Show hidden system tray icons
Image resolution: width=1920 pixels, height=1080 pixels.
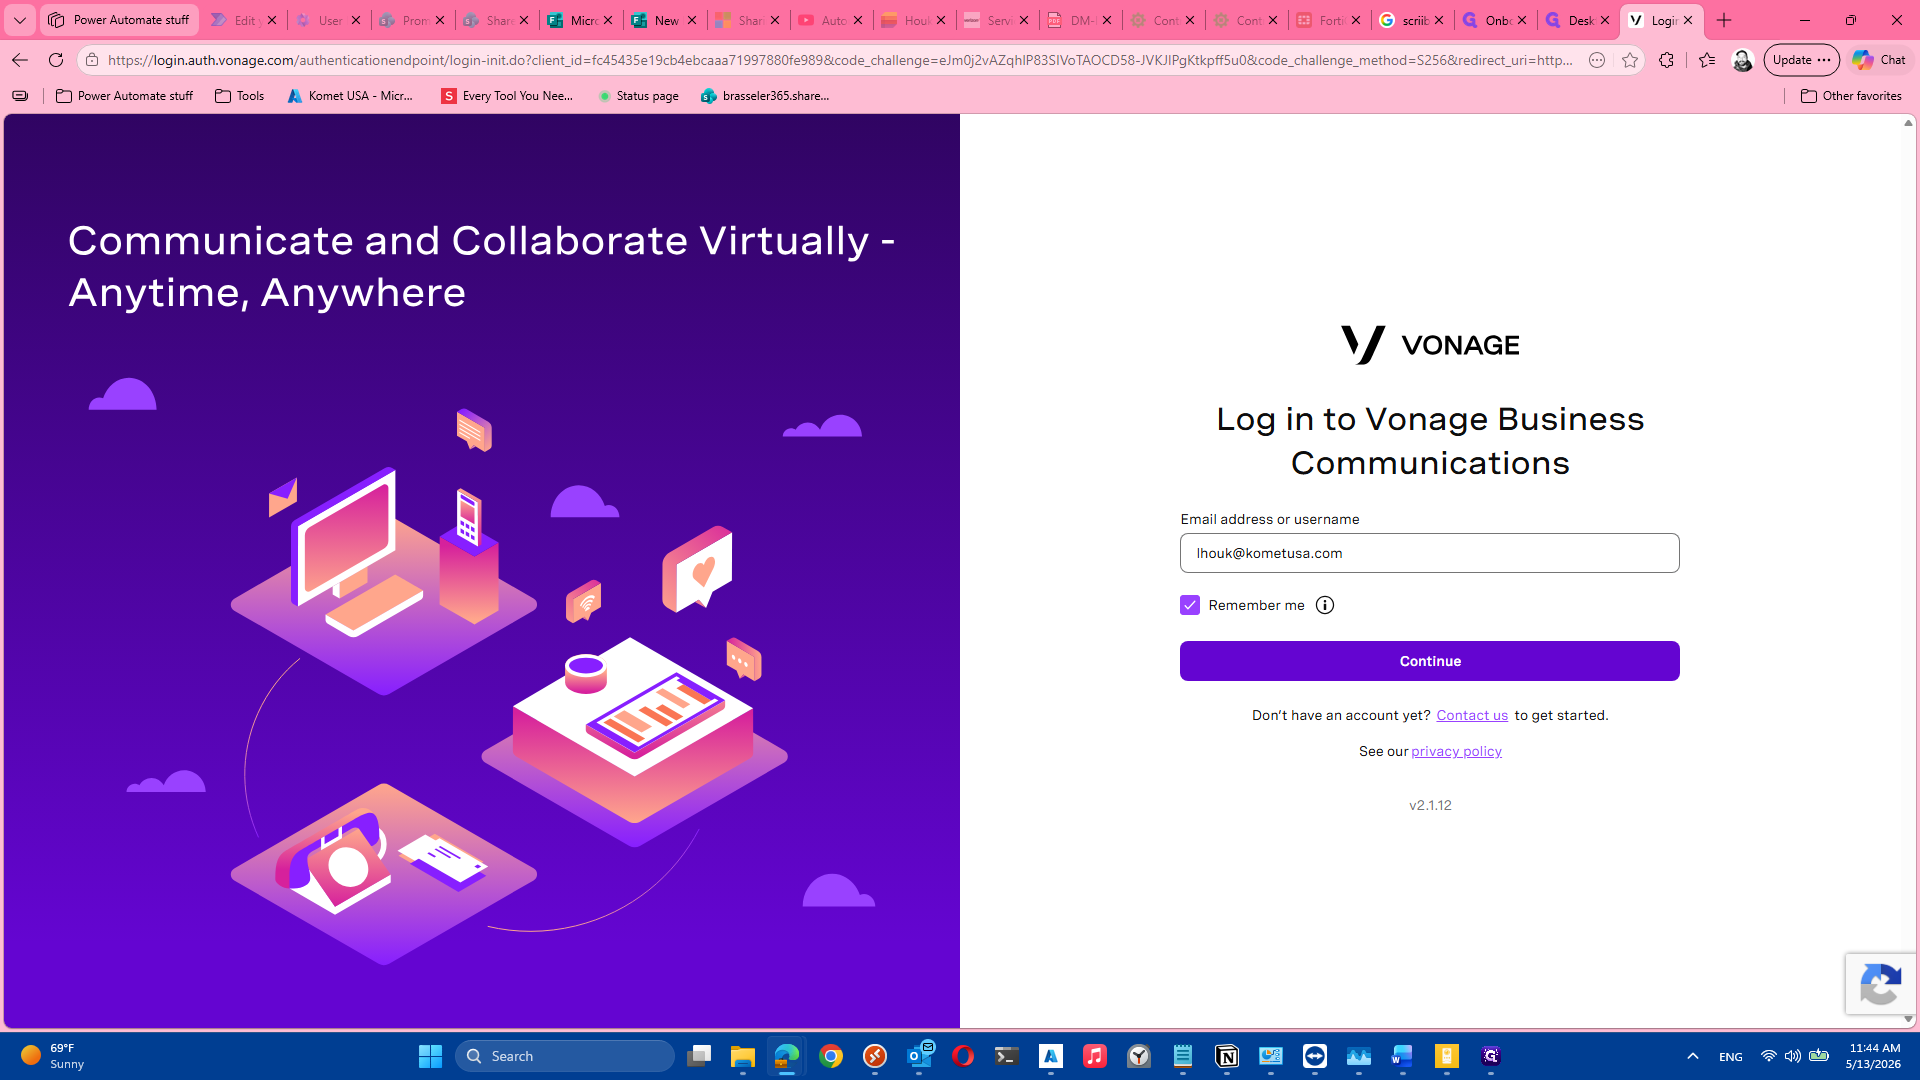tap(1693, 1056)
